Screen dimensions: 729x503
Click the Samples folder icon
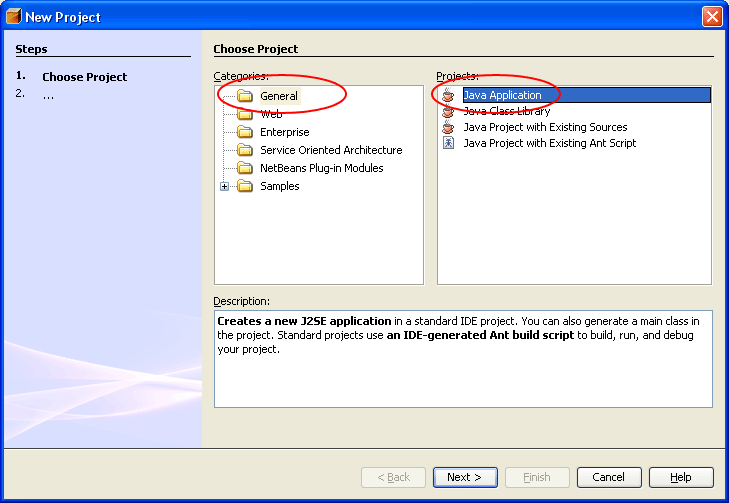pyautogui.click(x=245, y=186)
